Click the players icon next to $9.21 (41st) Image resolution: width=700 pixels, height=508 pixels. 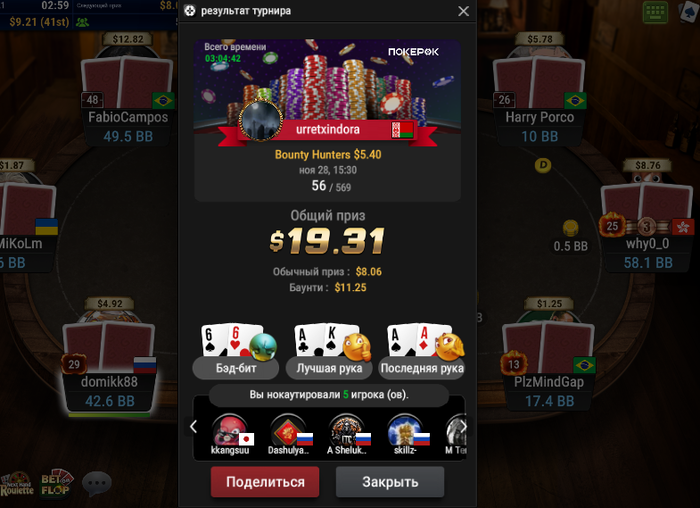[82, 22]
